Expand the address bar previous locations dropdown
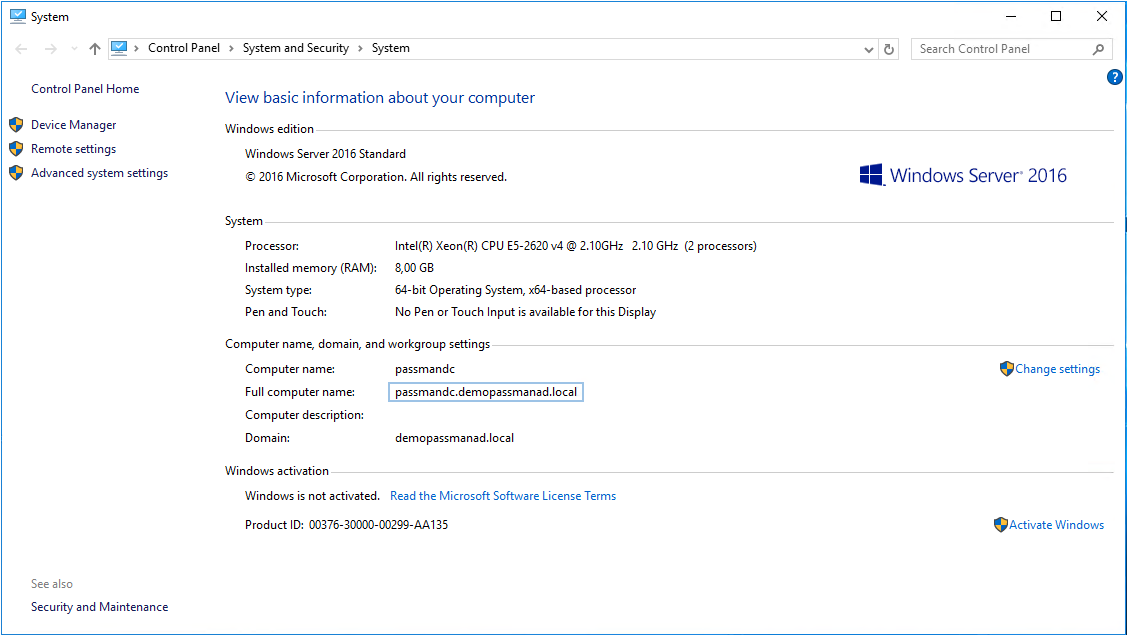Screen dimensions: 1127x635 pos(868,49)
